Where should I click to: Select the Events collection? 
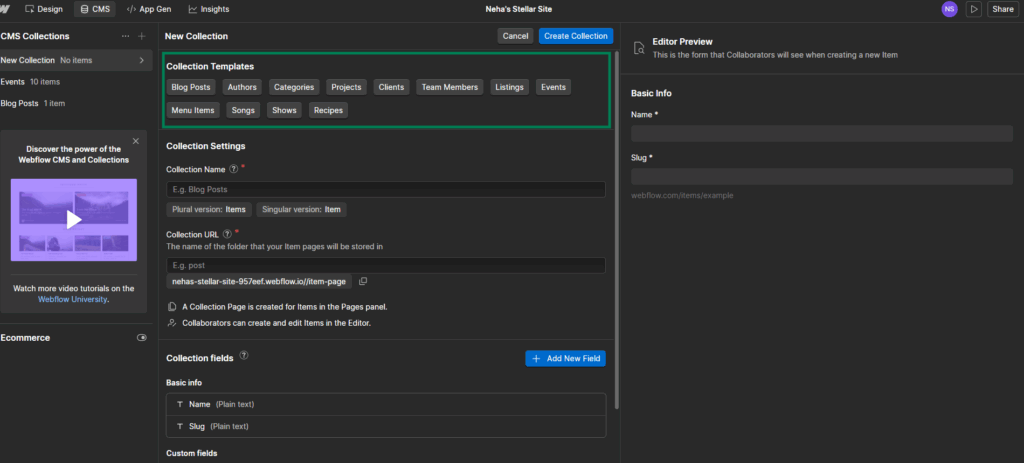point(76,82)
